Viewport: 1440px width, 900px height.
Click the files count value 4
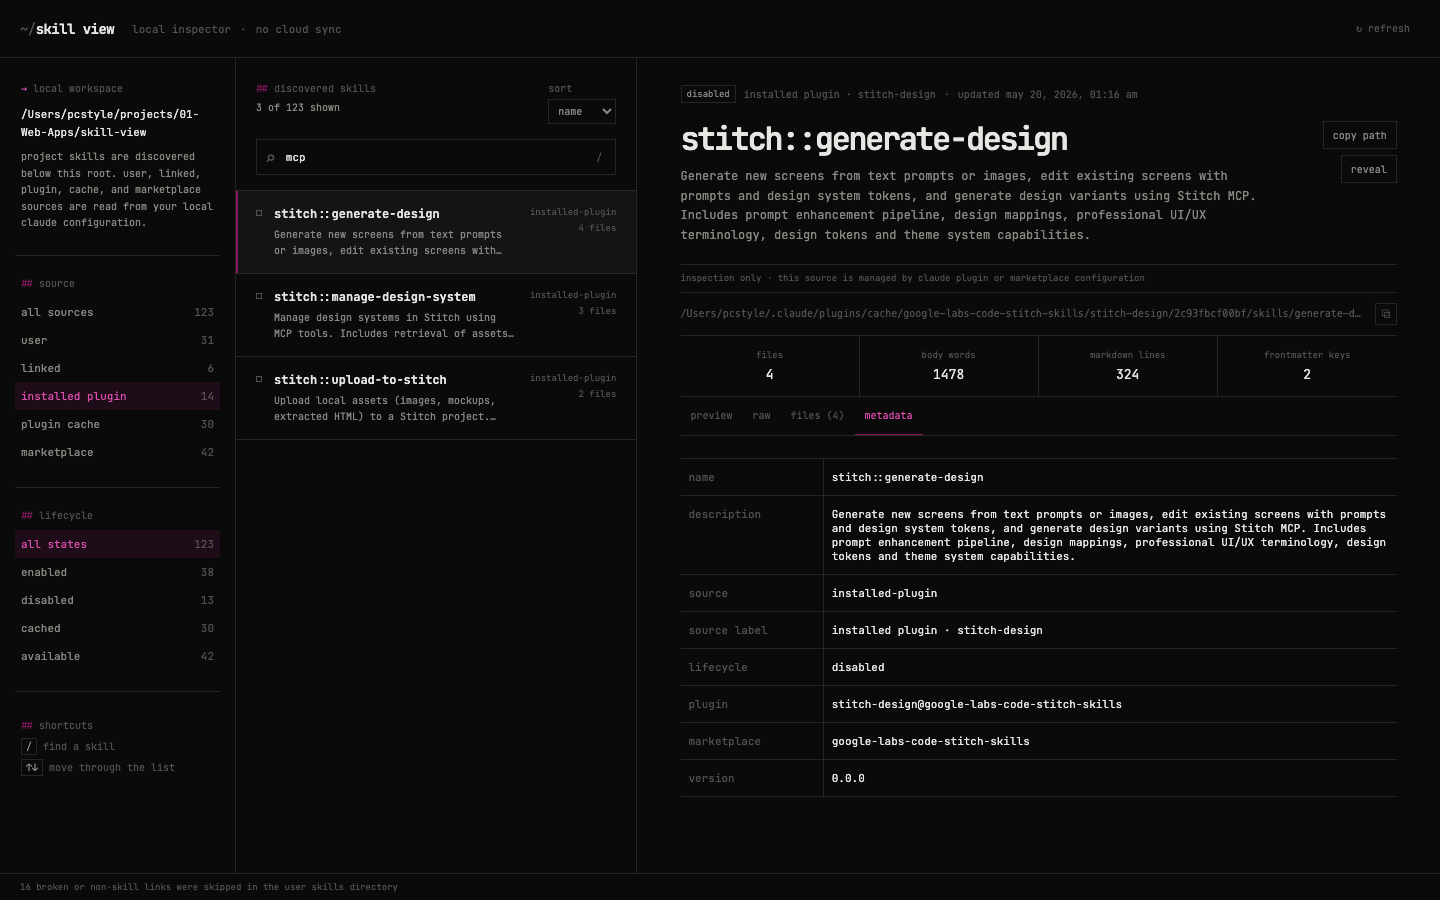click(769, 375)
